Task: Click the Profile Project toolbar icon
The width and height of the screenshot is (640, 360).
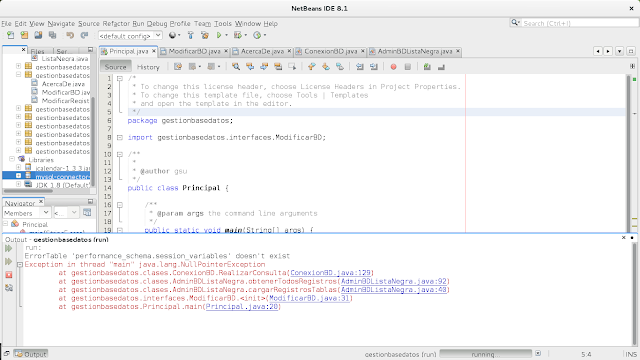Action: tap(257, 35)
